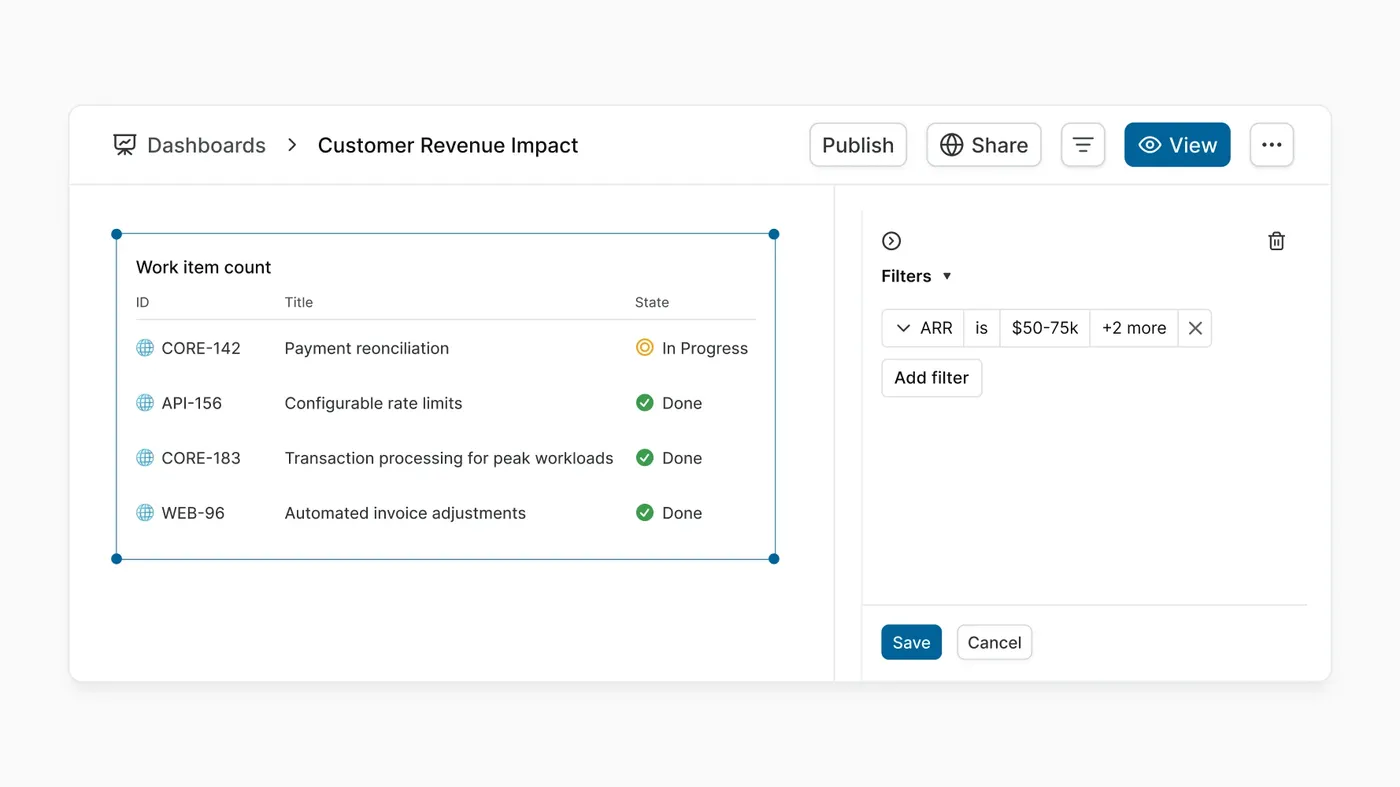
Task: Open work item CORE-142
Action: 201,348
